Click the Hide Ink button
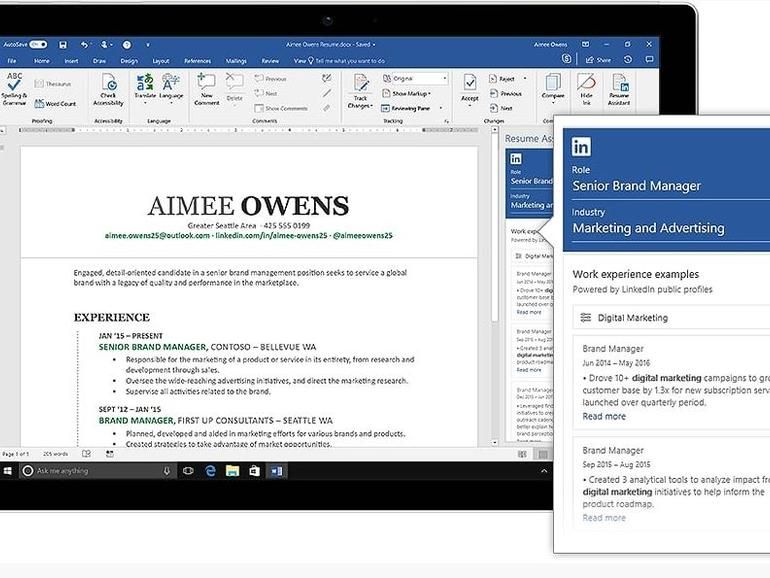Viewport: 770px width, 578px height. tap(586, 89)
